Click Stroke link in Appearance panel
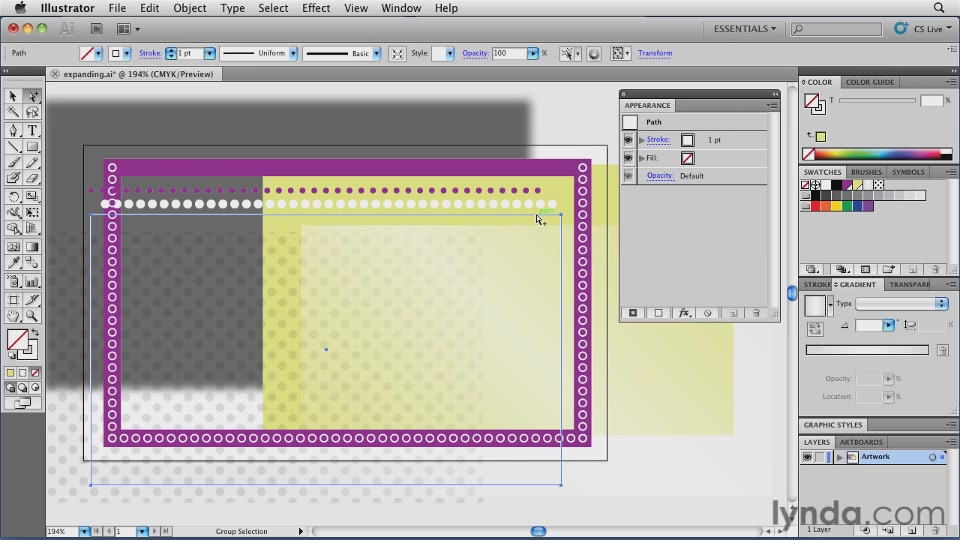This screenshot has height=540, width=960. point(658,140)
